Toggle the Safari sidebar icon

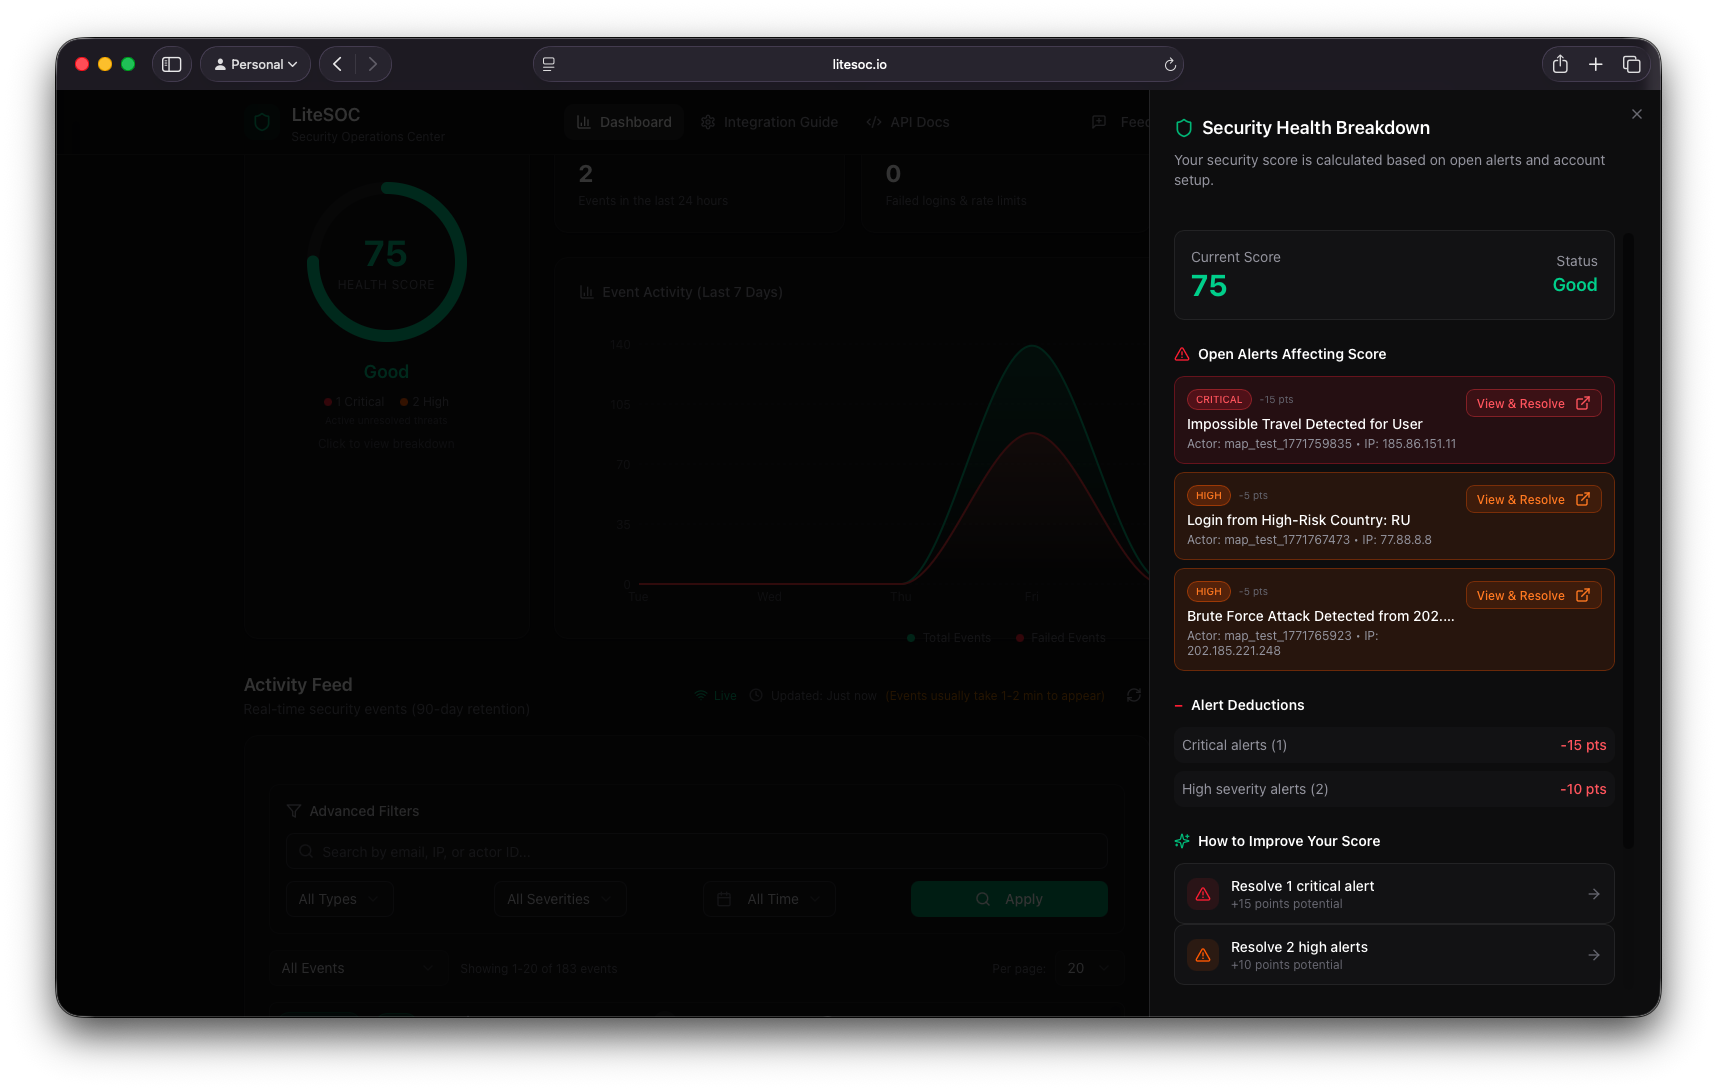(171, 63)
